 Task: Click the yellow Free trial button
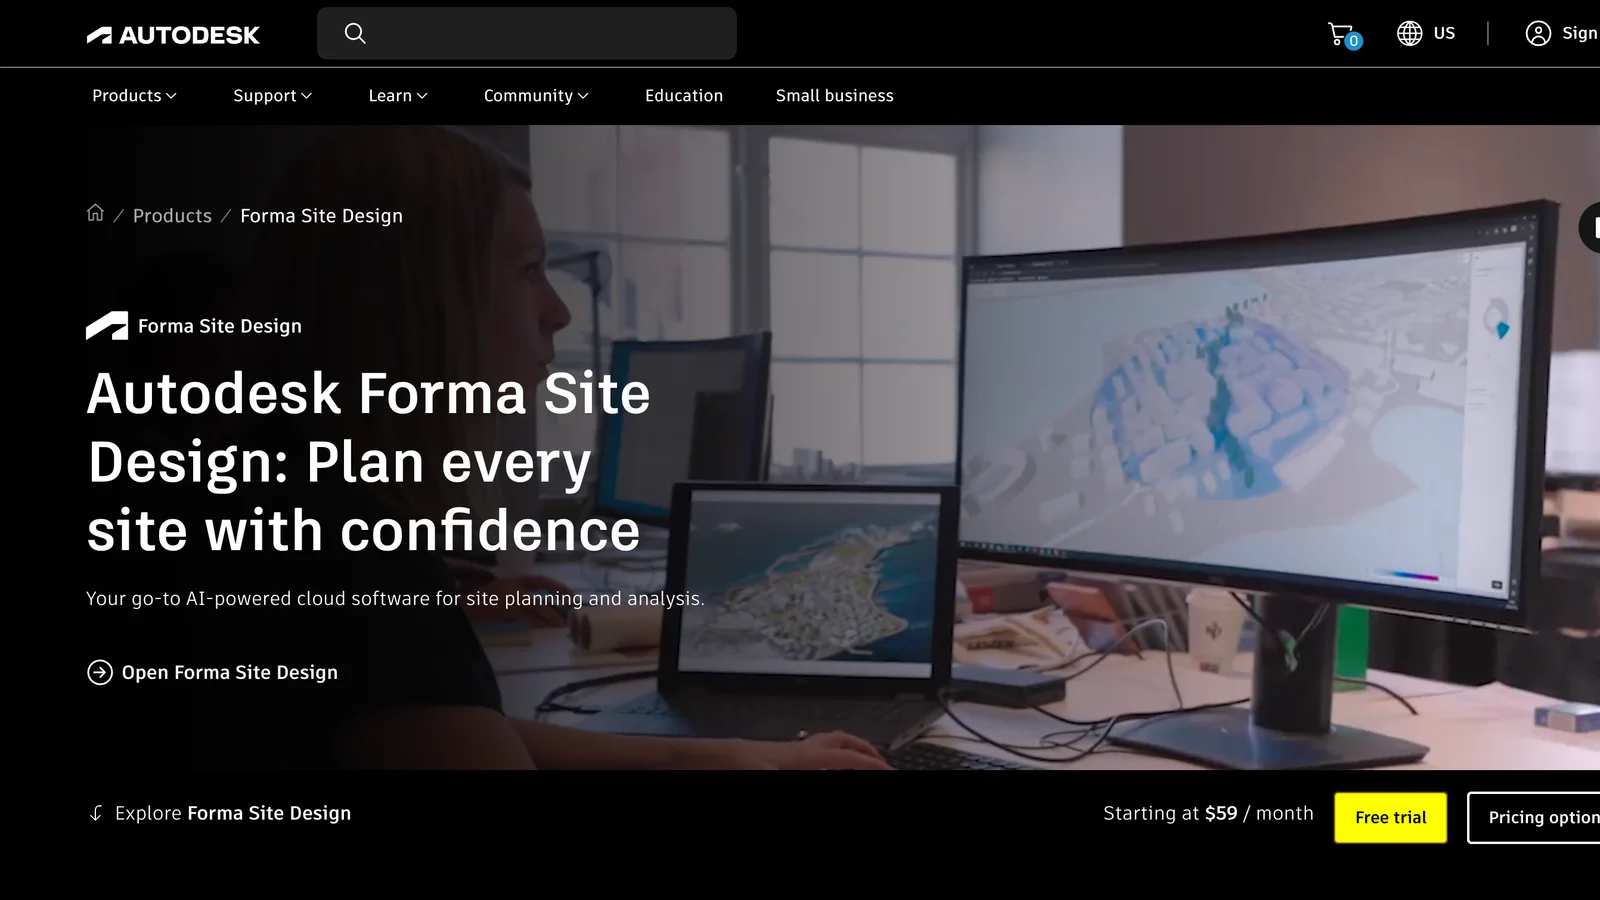(x=1390, y=818)
